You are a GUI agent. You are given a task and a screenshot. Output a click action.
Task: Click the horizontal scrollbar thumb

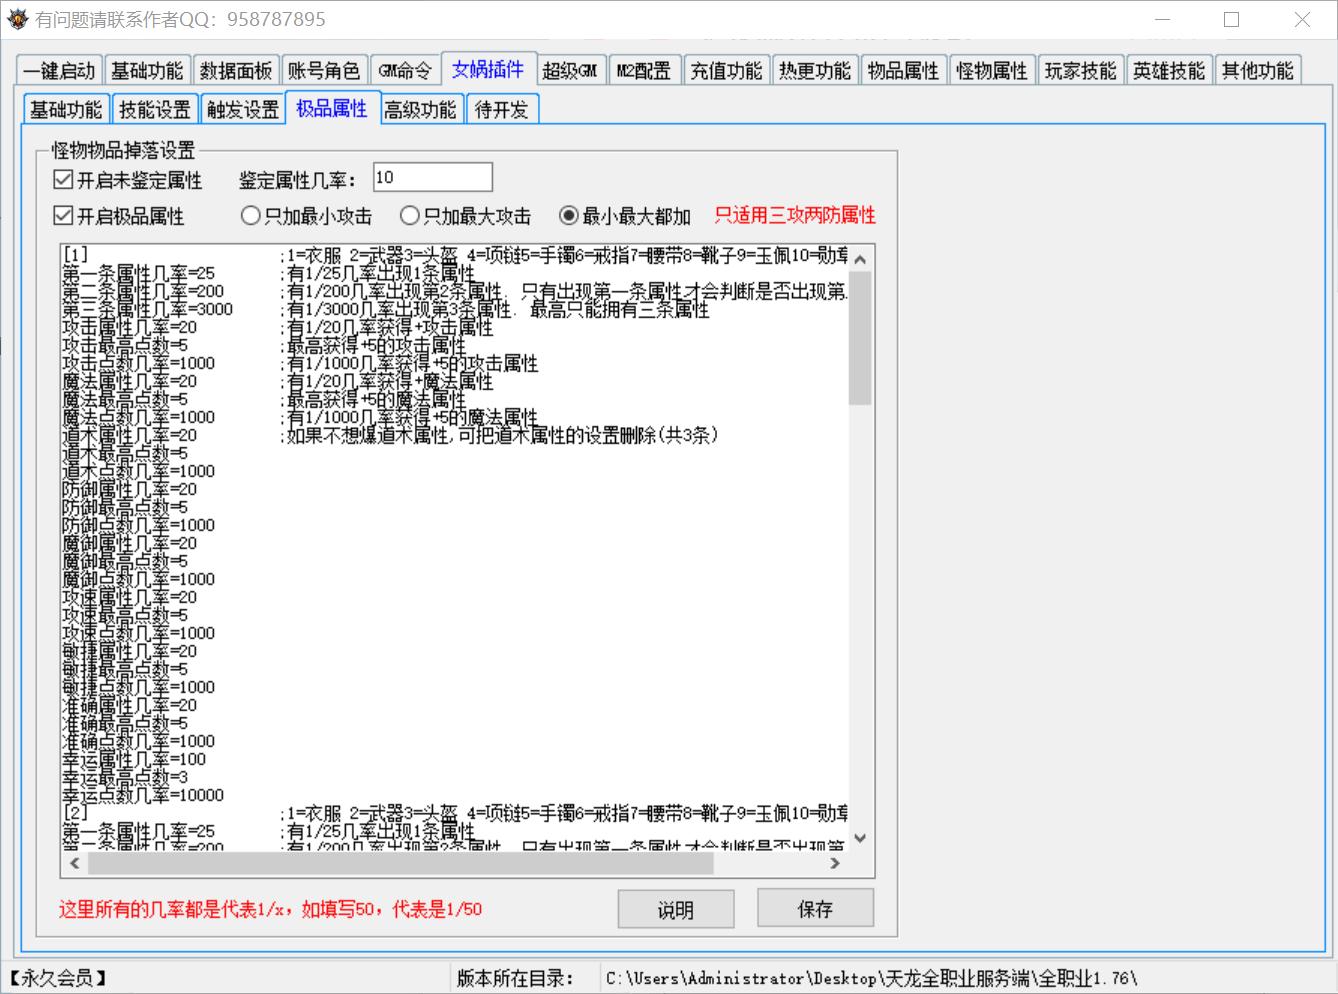point(401,863)
